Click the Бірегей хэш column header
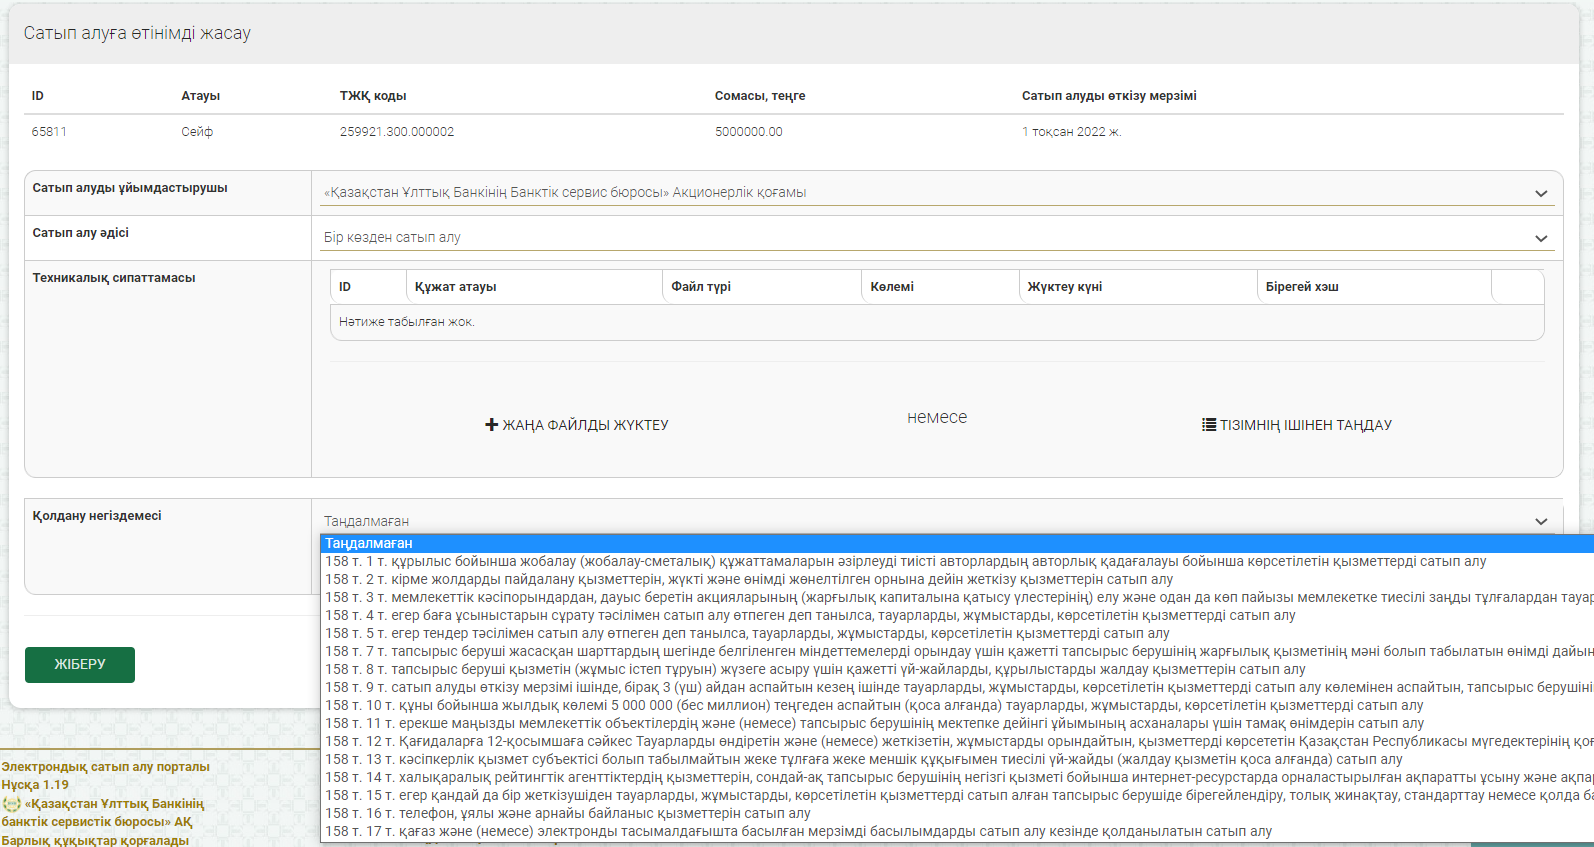This screenshot has width=1594, height=847. tap(1302, 287)
